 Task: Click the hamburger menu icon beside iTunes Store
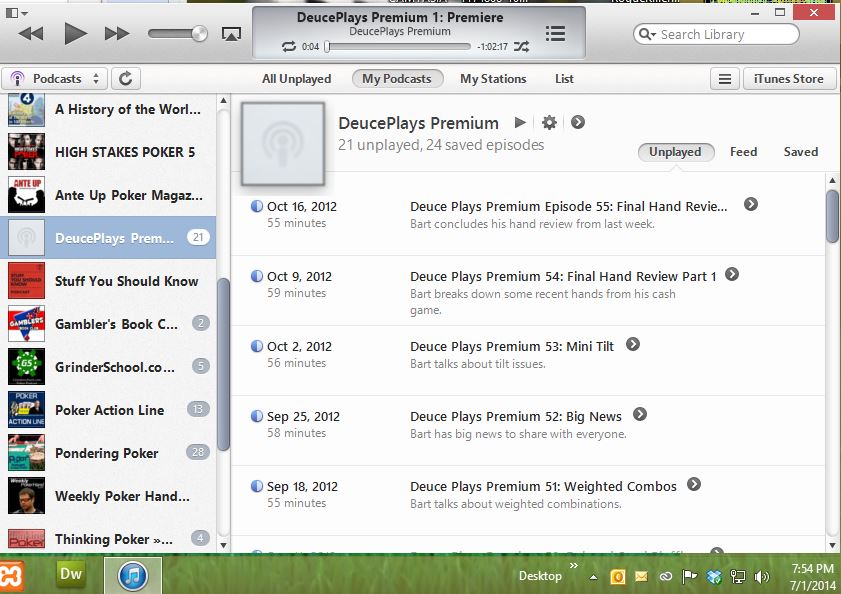tap(724, 78)
